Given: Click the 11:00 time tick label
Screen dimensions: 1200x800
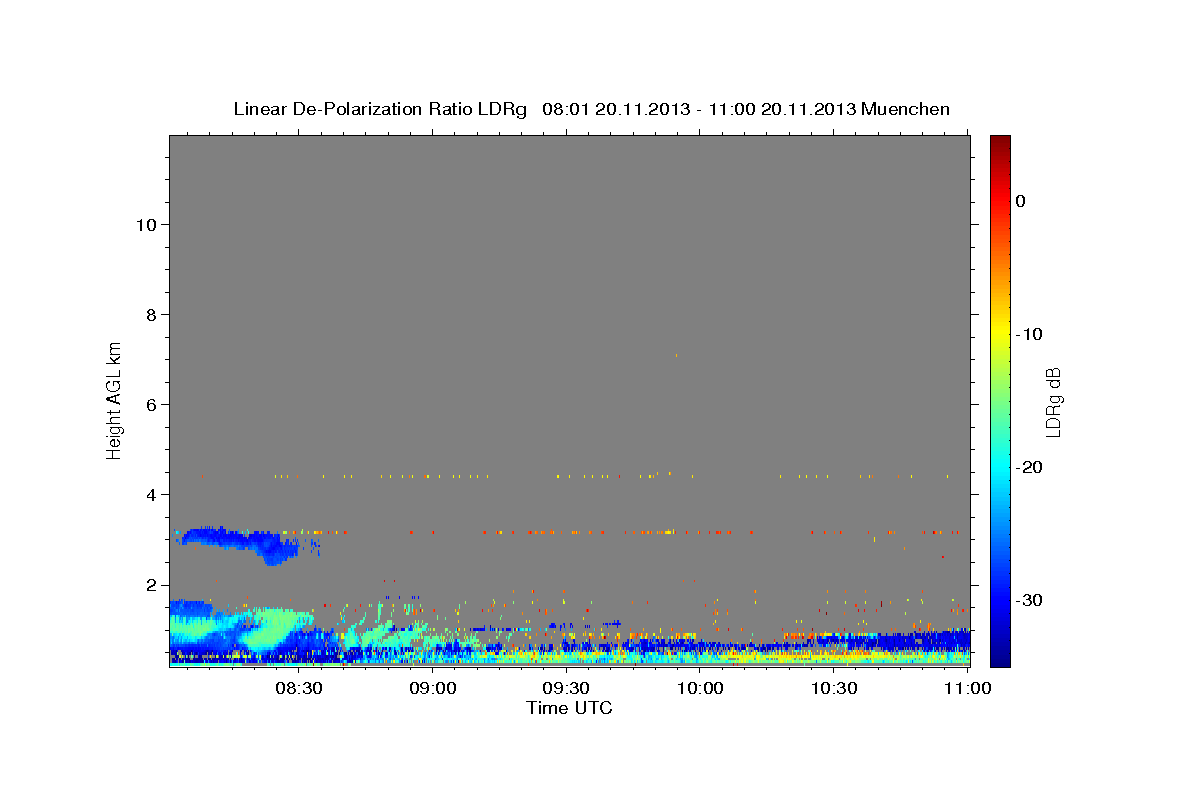Looking at the screenshot, I should point(968,688).
